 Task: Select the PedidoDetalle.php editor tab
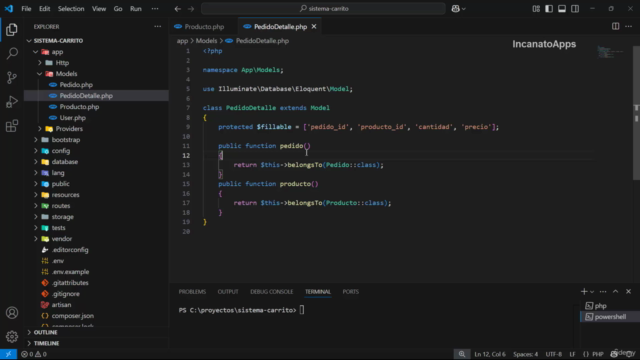(280, 27)
